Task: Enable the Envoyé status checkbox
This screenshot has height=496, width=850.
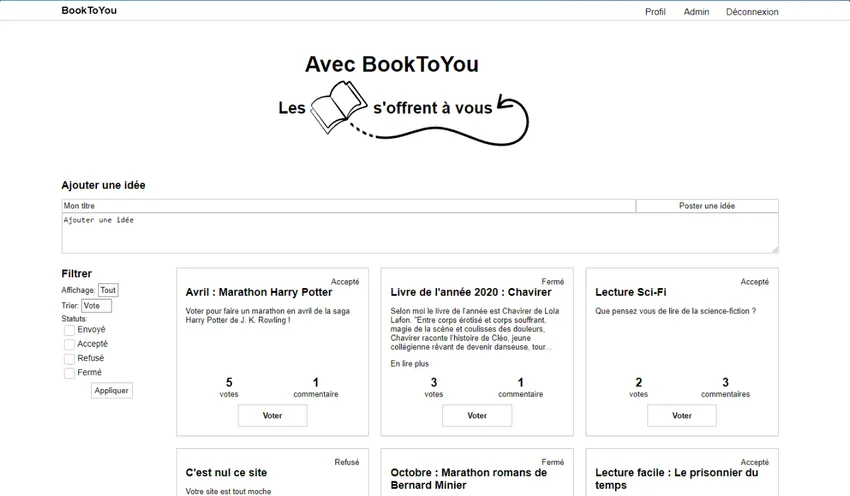Action: 69,330
